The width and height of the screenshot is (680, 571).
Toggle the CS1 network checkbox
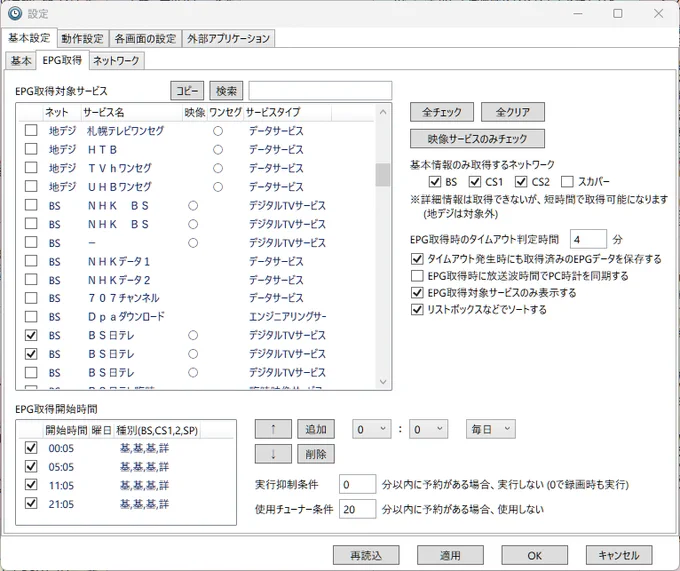click(475, 181)
